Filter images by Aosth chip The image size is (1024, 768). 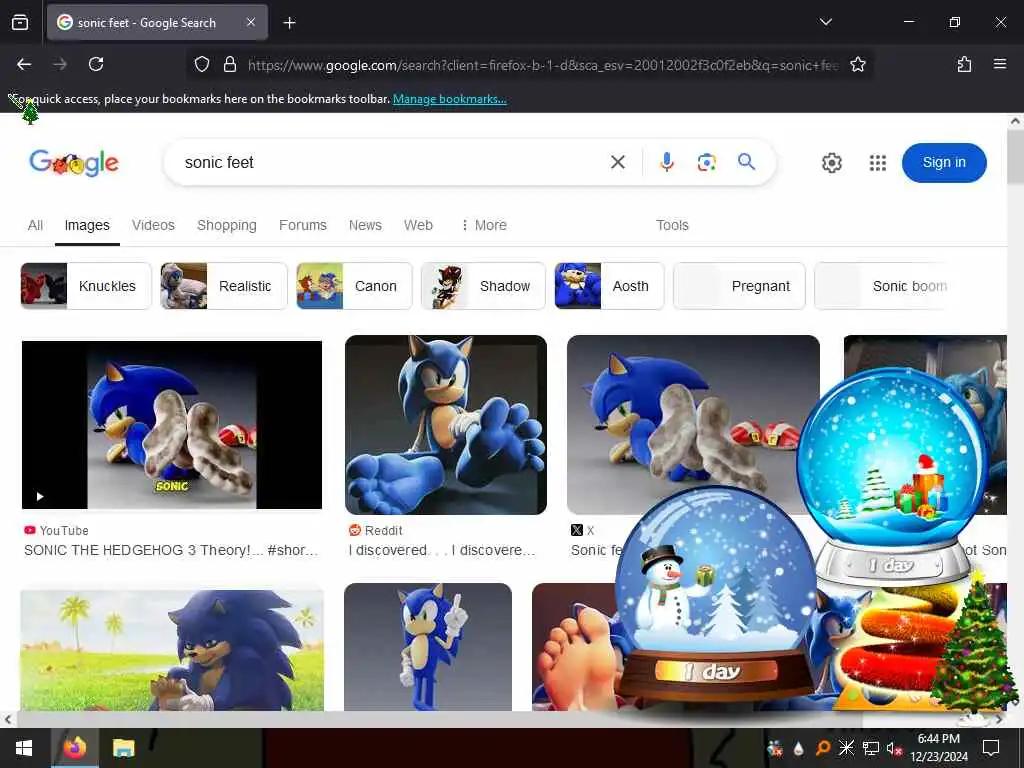click(609, 286)
